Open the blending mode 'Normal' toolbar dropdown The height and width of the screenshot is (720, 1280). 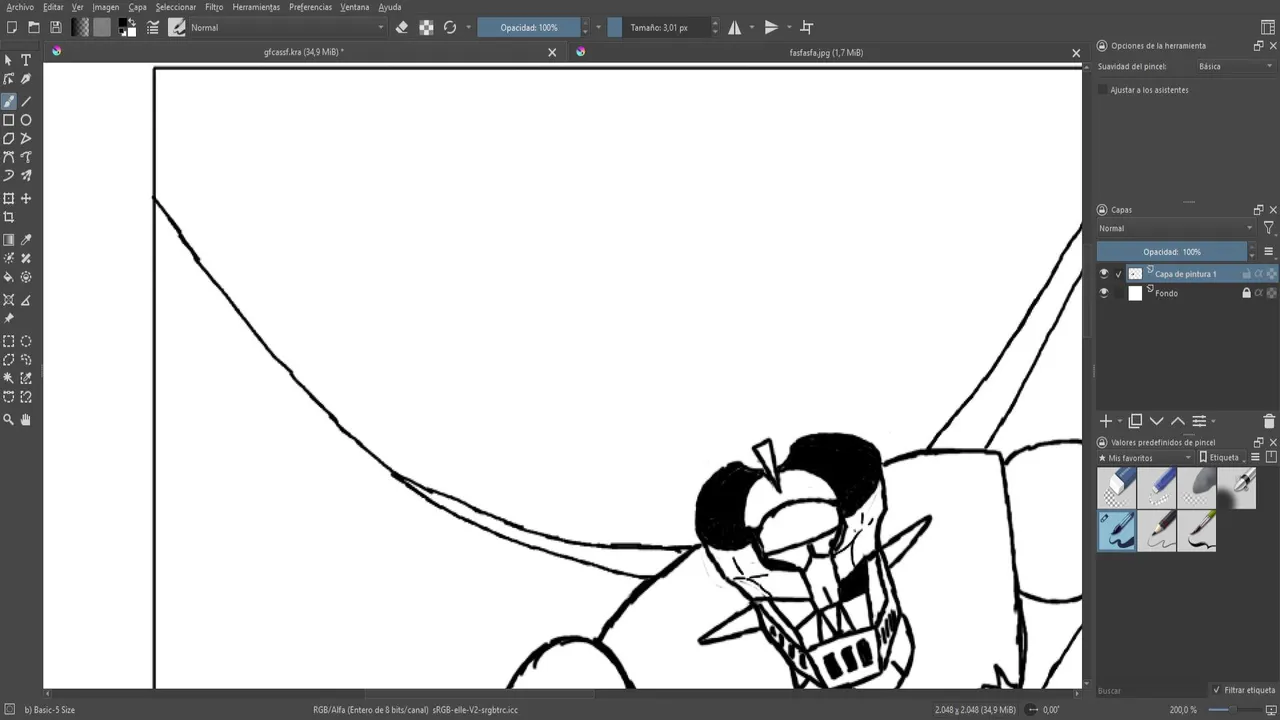pyautogui.click(x=286, y=27)
